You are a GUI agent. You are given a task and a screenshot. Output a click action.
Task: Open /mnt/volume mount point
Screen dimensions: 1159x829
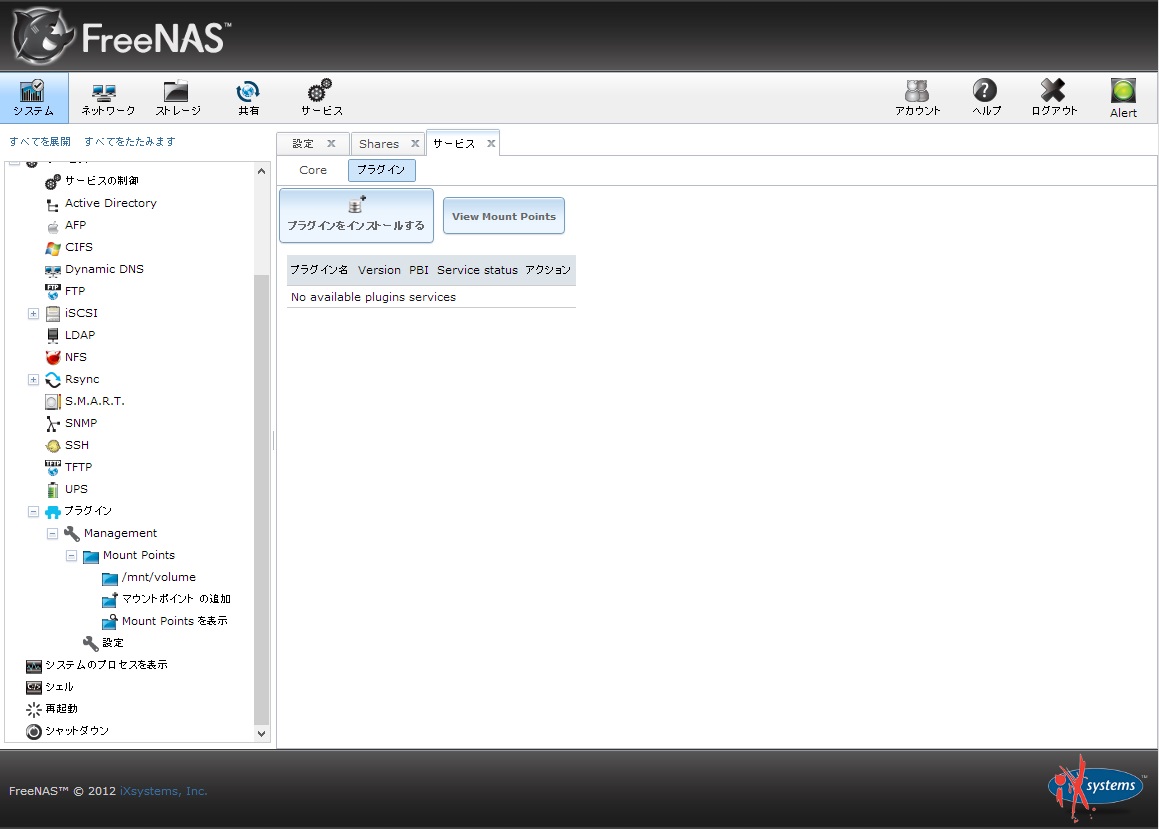(x=158, y=578)
